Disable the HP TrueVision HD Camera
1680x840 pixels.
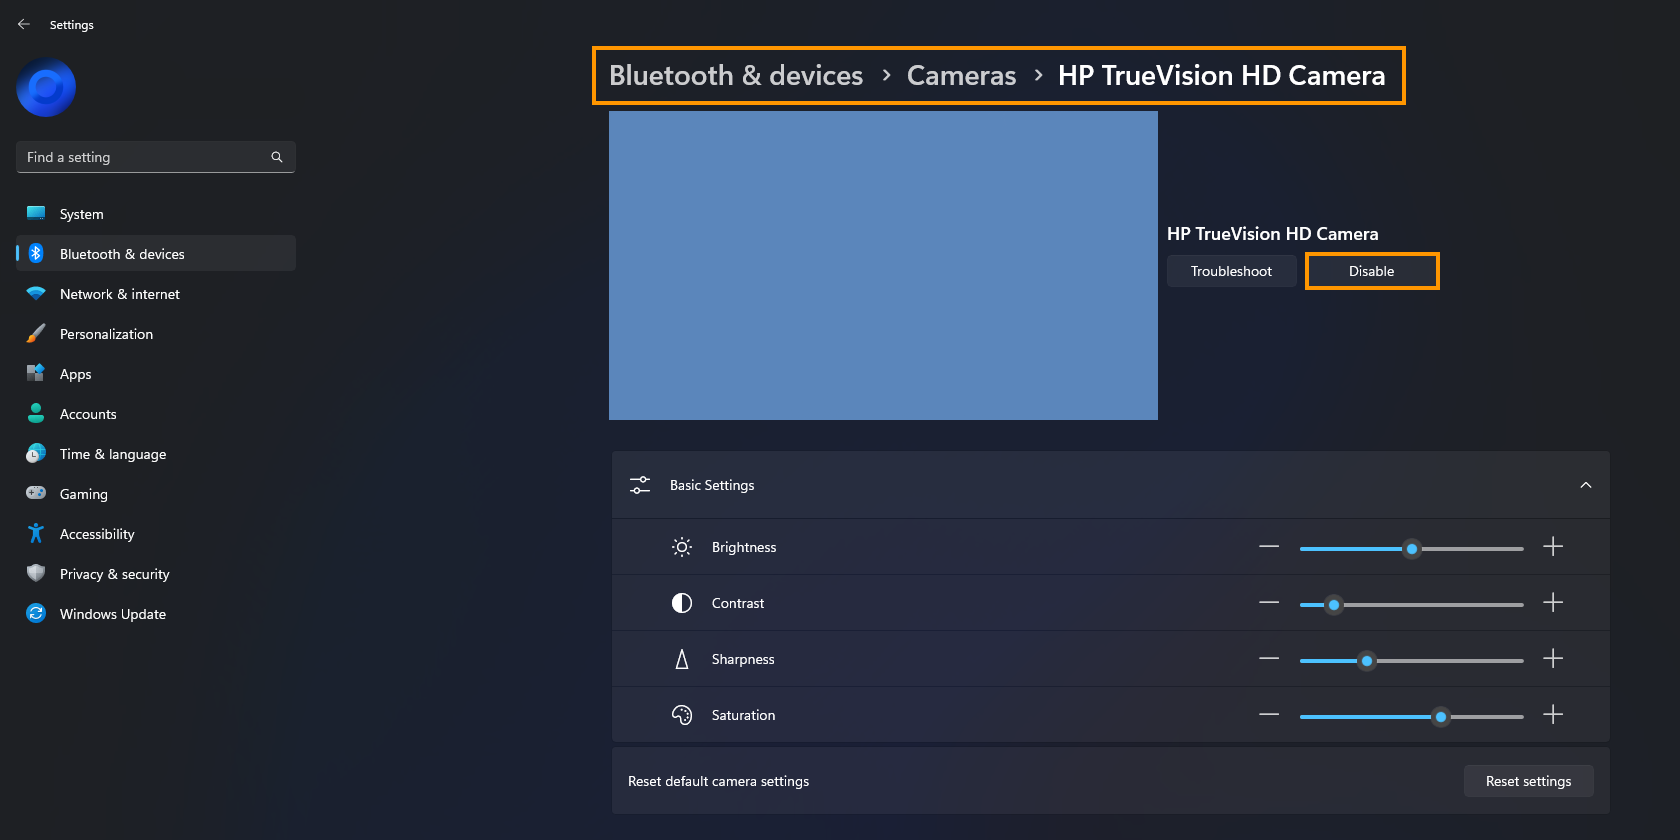[1372, 271]
